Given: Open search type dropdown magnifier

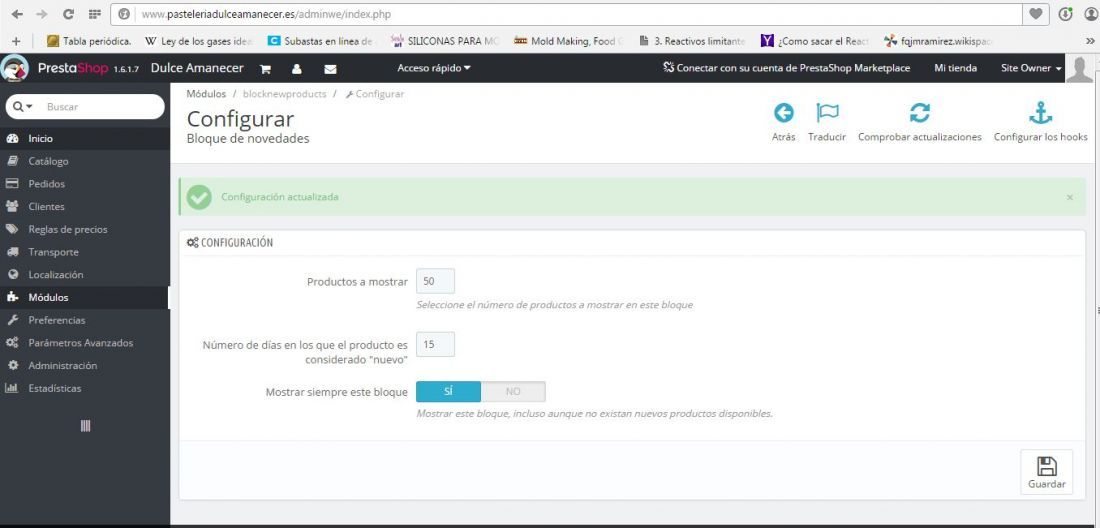Looking at the screenshot, I should [x=23, y=107].
